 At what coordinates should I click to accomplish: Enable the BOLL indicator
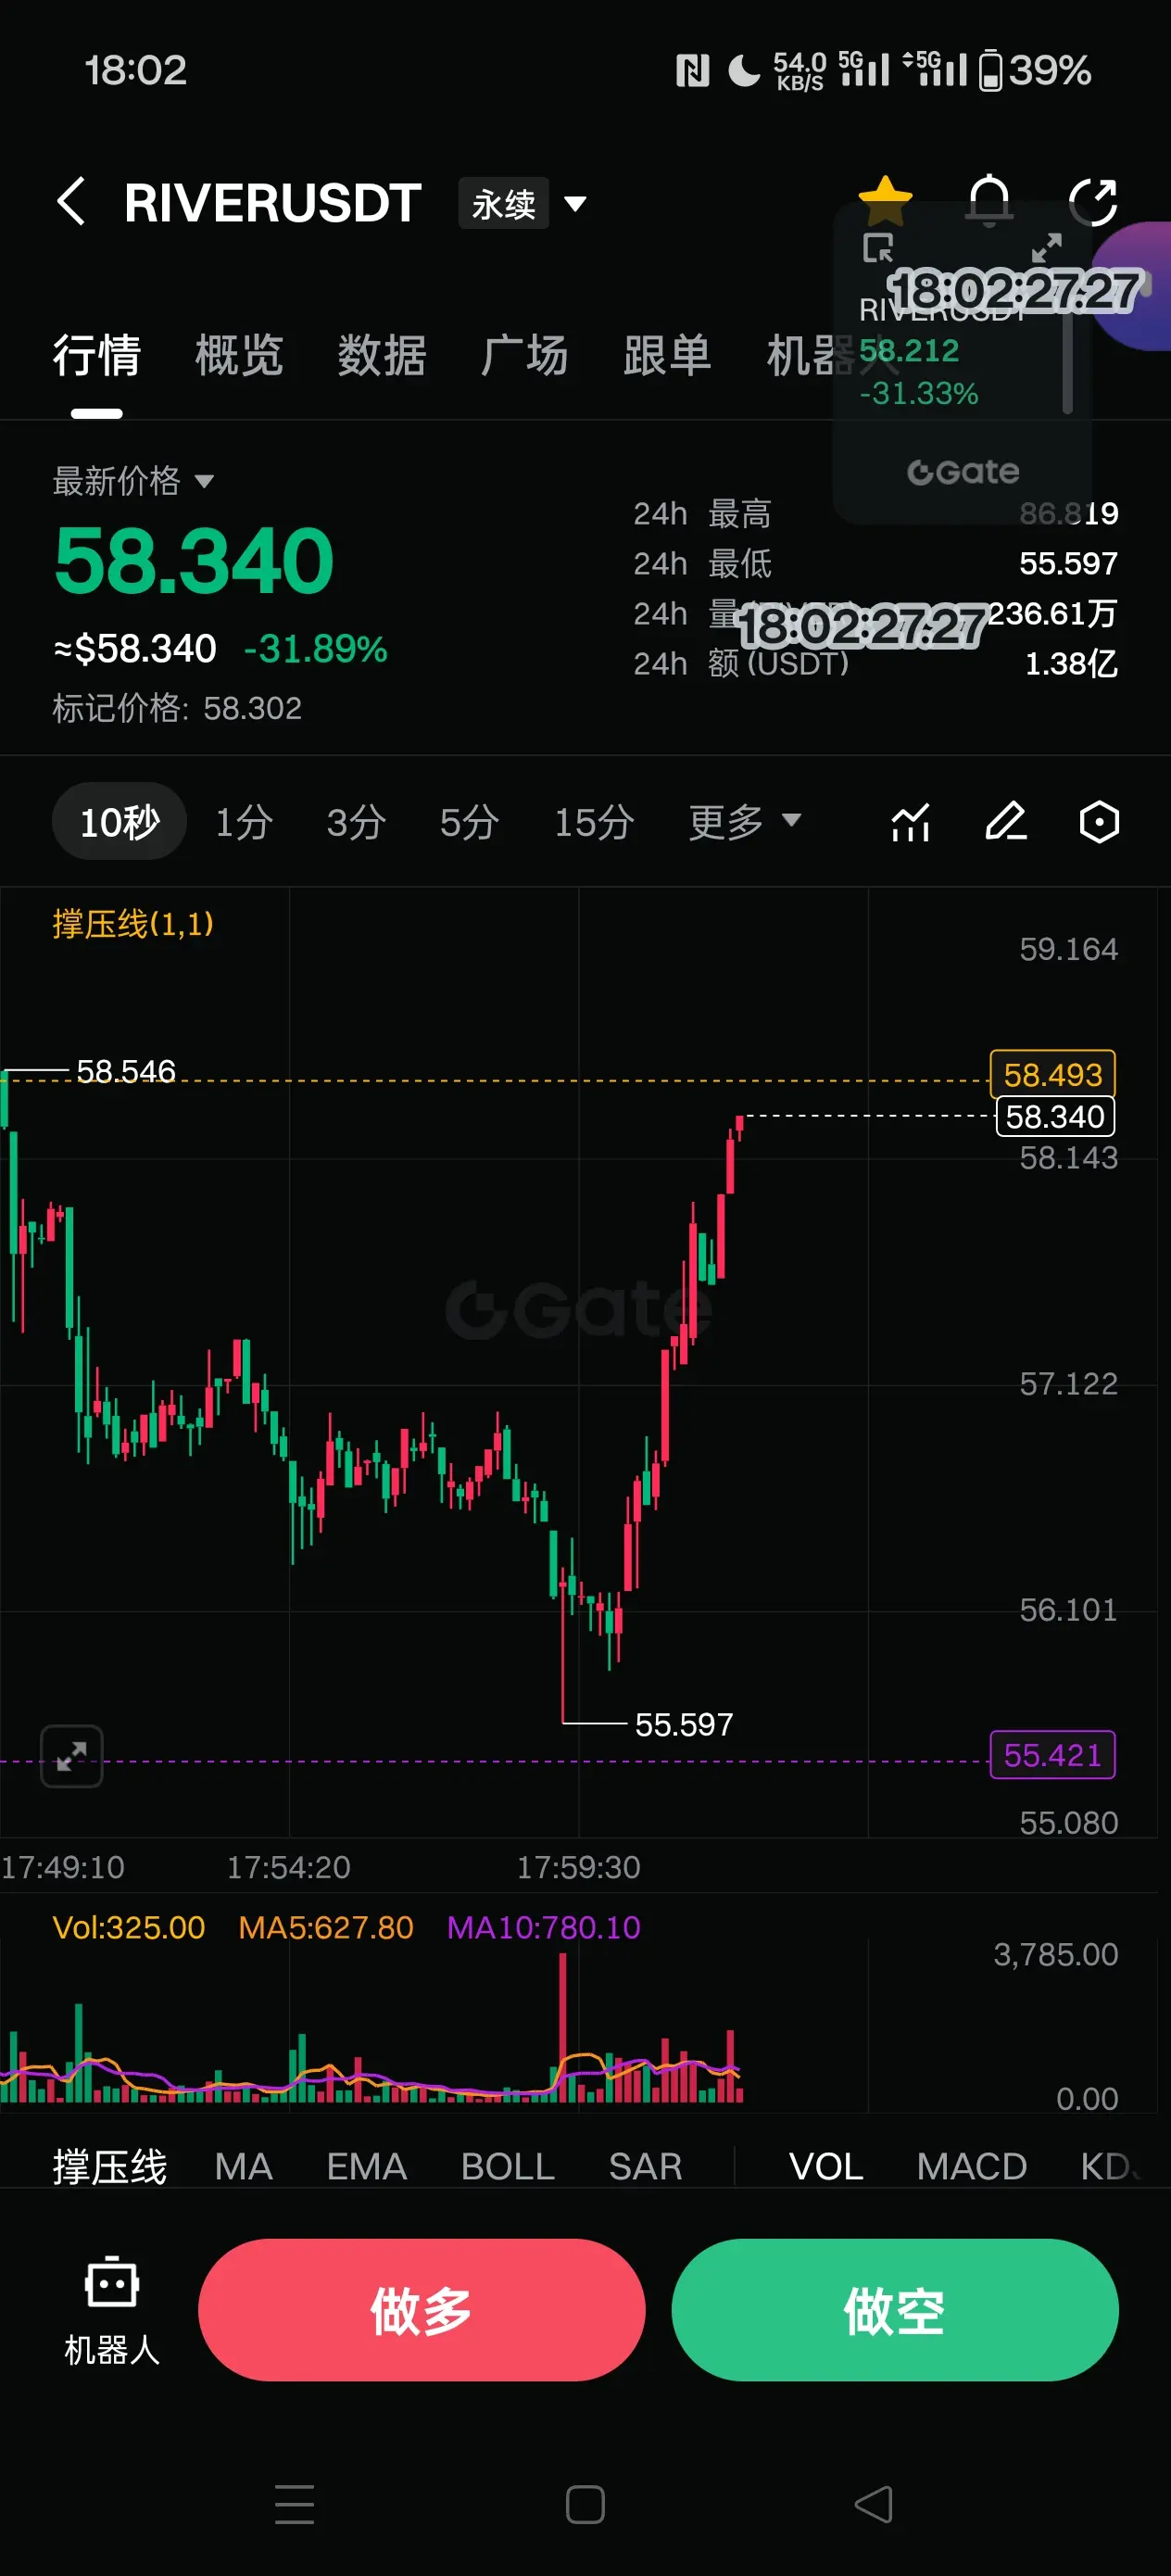[x=507, y=2167]
